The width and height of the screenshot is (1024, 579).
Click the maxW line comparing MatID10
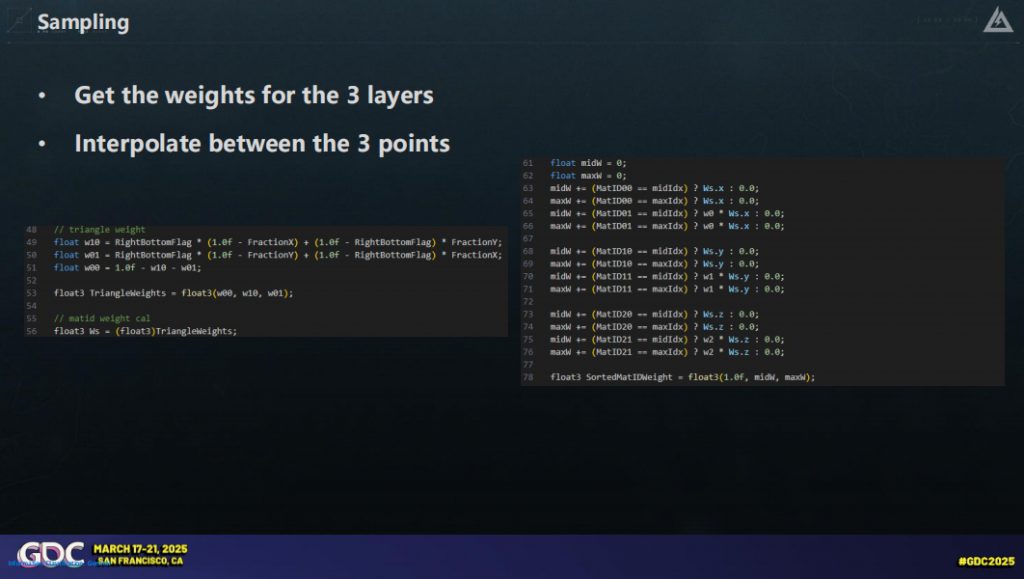[x=654, y=264]
